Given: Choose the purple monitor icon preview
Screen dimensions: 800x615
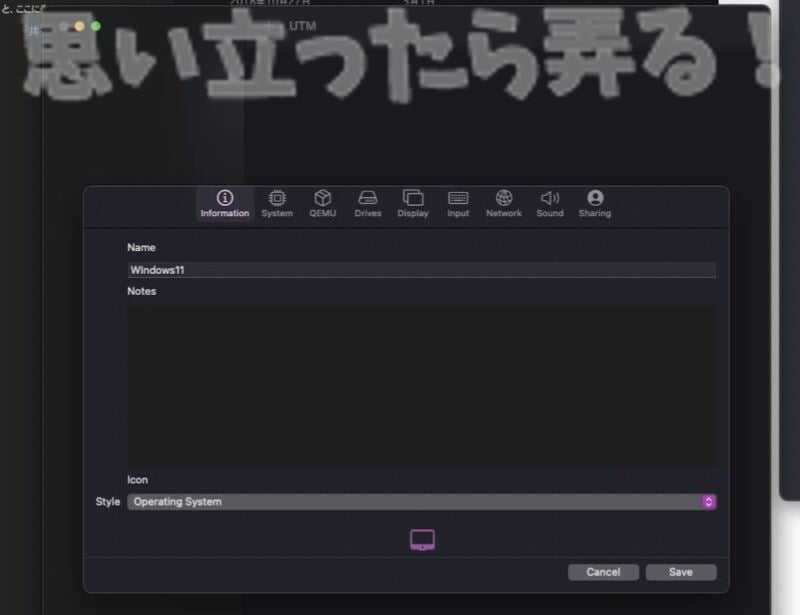Looking at the screenshot, I should click(422, 540).
